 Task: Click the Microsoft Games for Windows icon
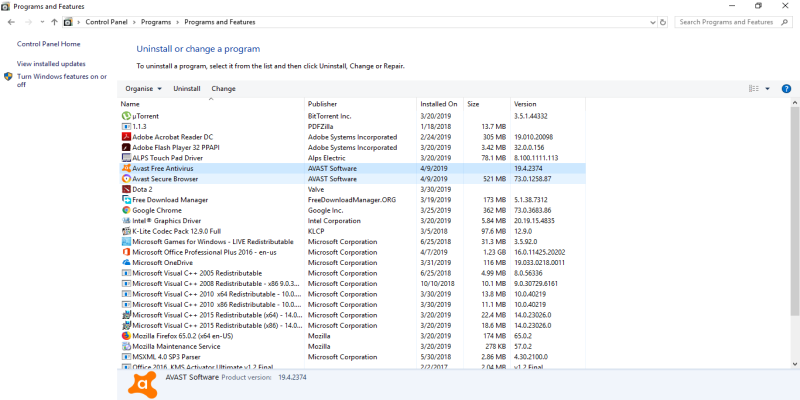(127, 241)
